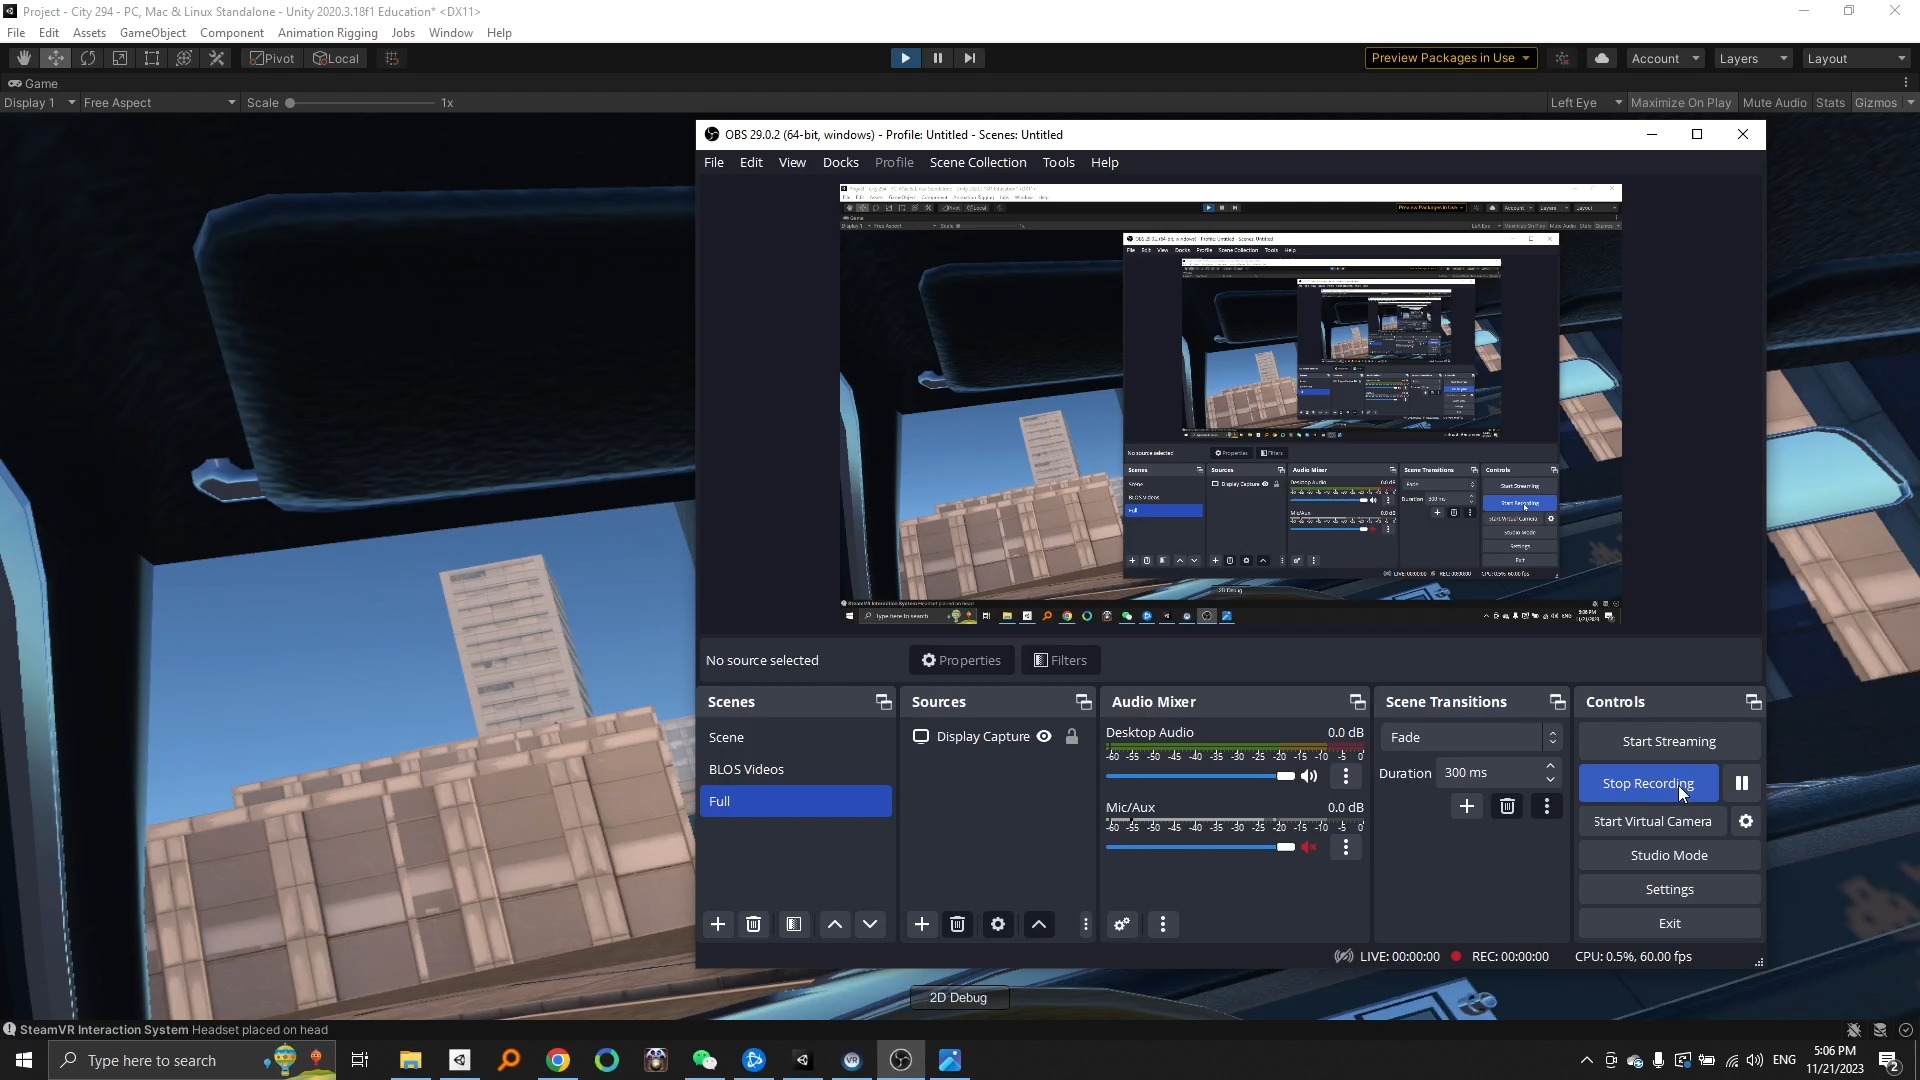
Task: Lock the Display Capture source
Action: pyautogui.click(x=1072, y=736)
